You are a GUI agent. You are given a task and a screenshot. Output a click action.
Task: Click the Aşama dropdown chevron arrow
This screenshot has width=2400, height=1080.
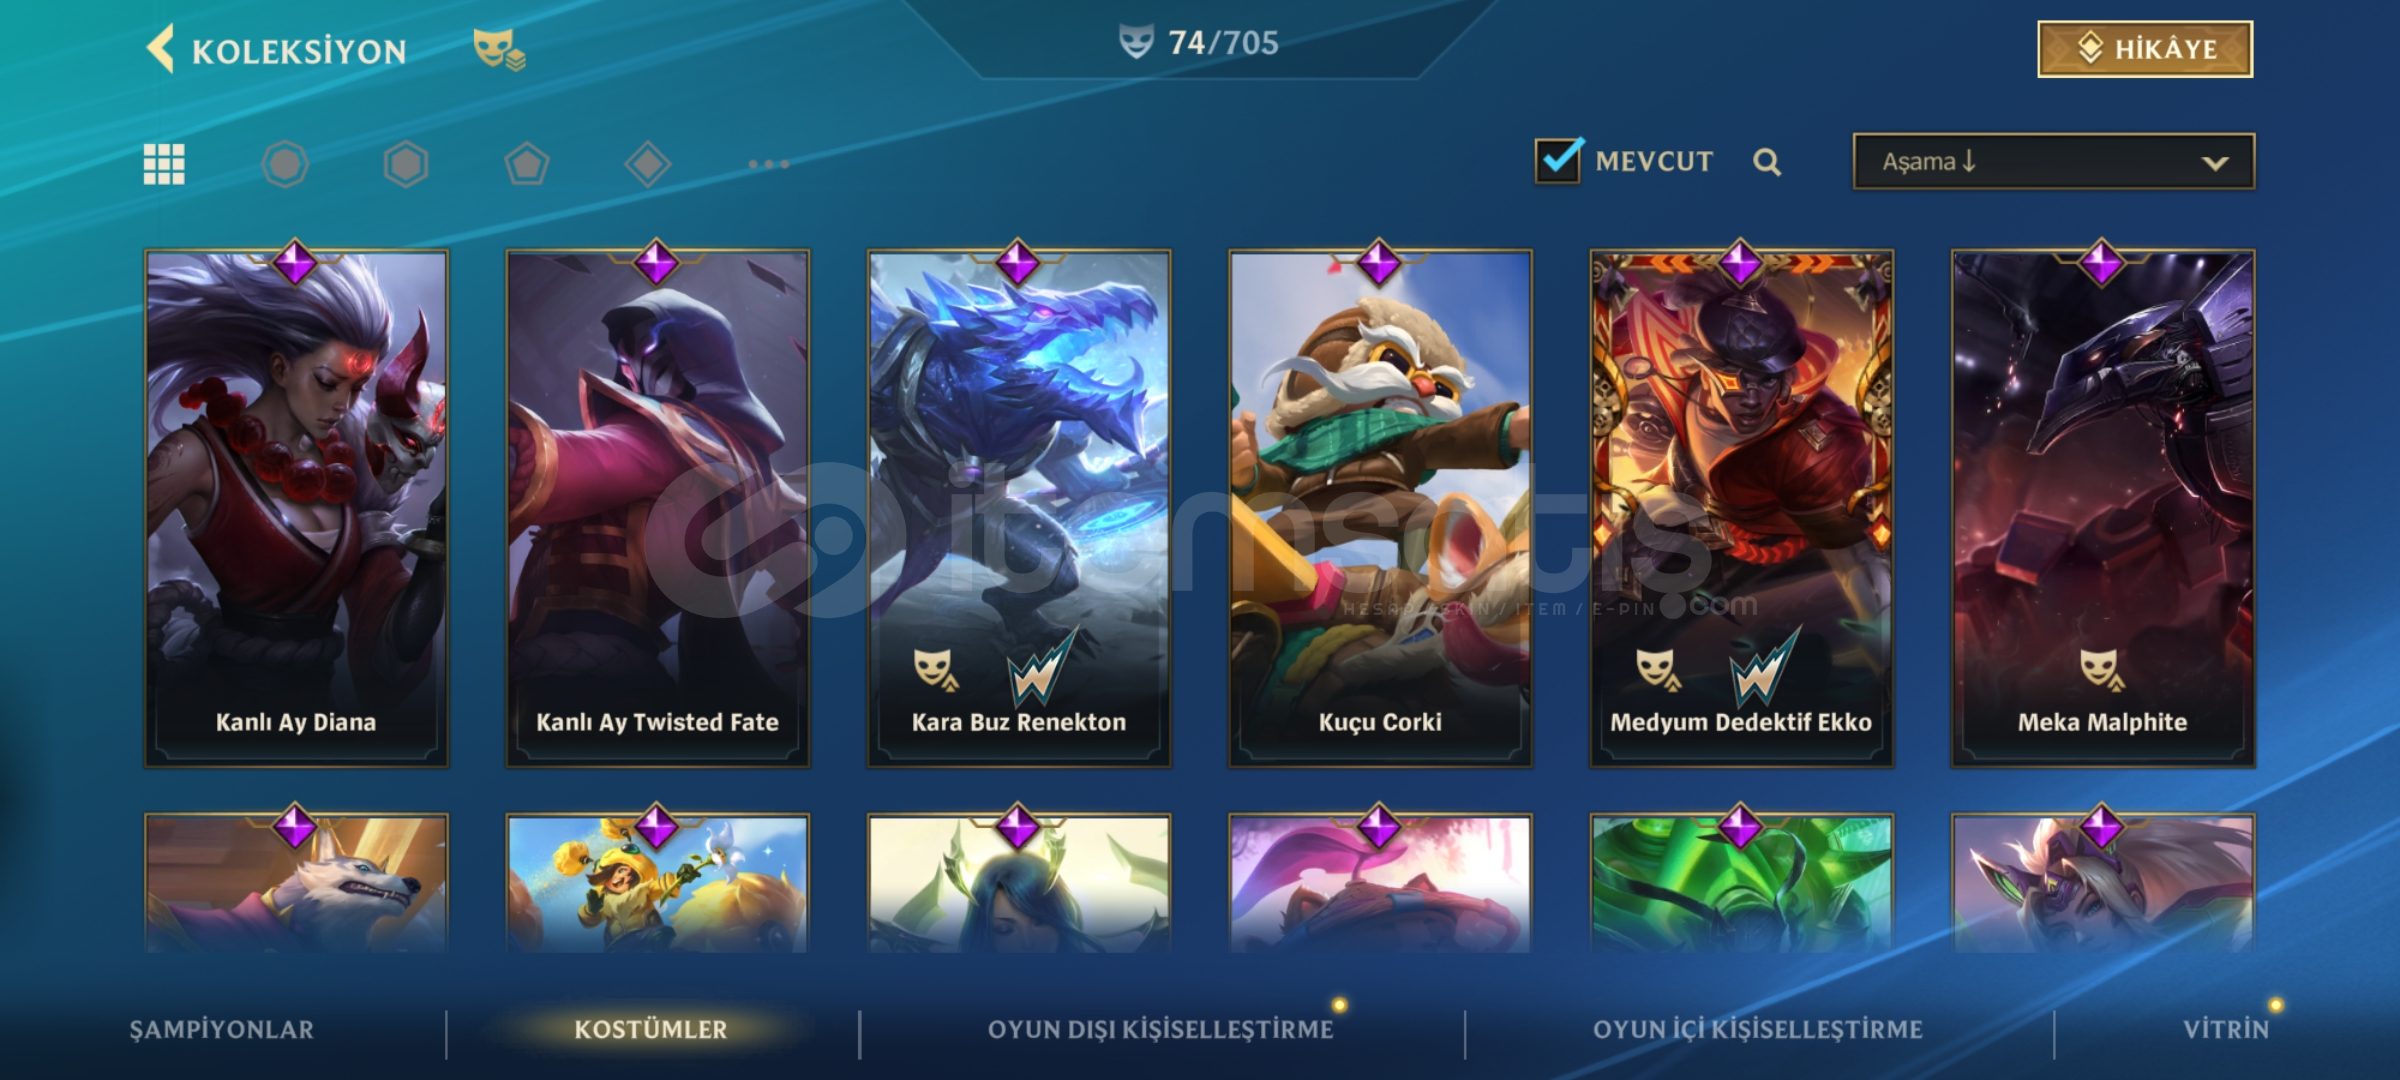tap(2215, 163)
